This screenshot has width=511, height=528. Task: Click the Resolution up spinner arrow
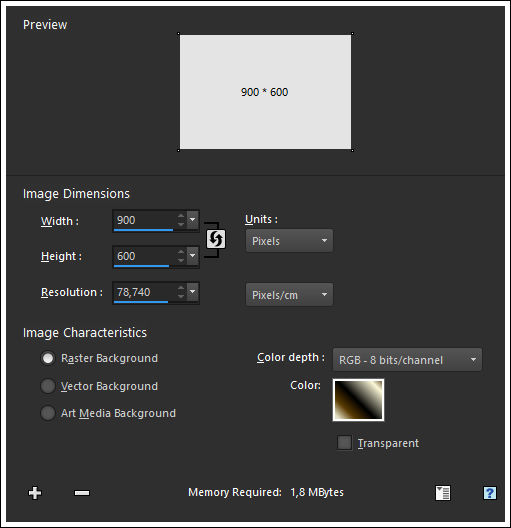[181, 288]
